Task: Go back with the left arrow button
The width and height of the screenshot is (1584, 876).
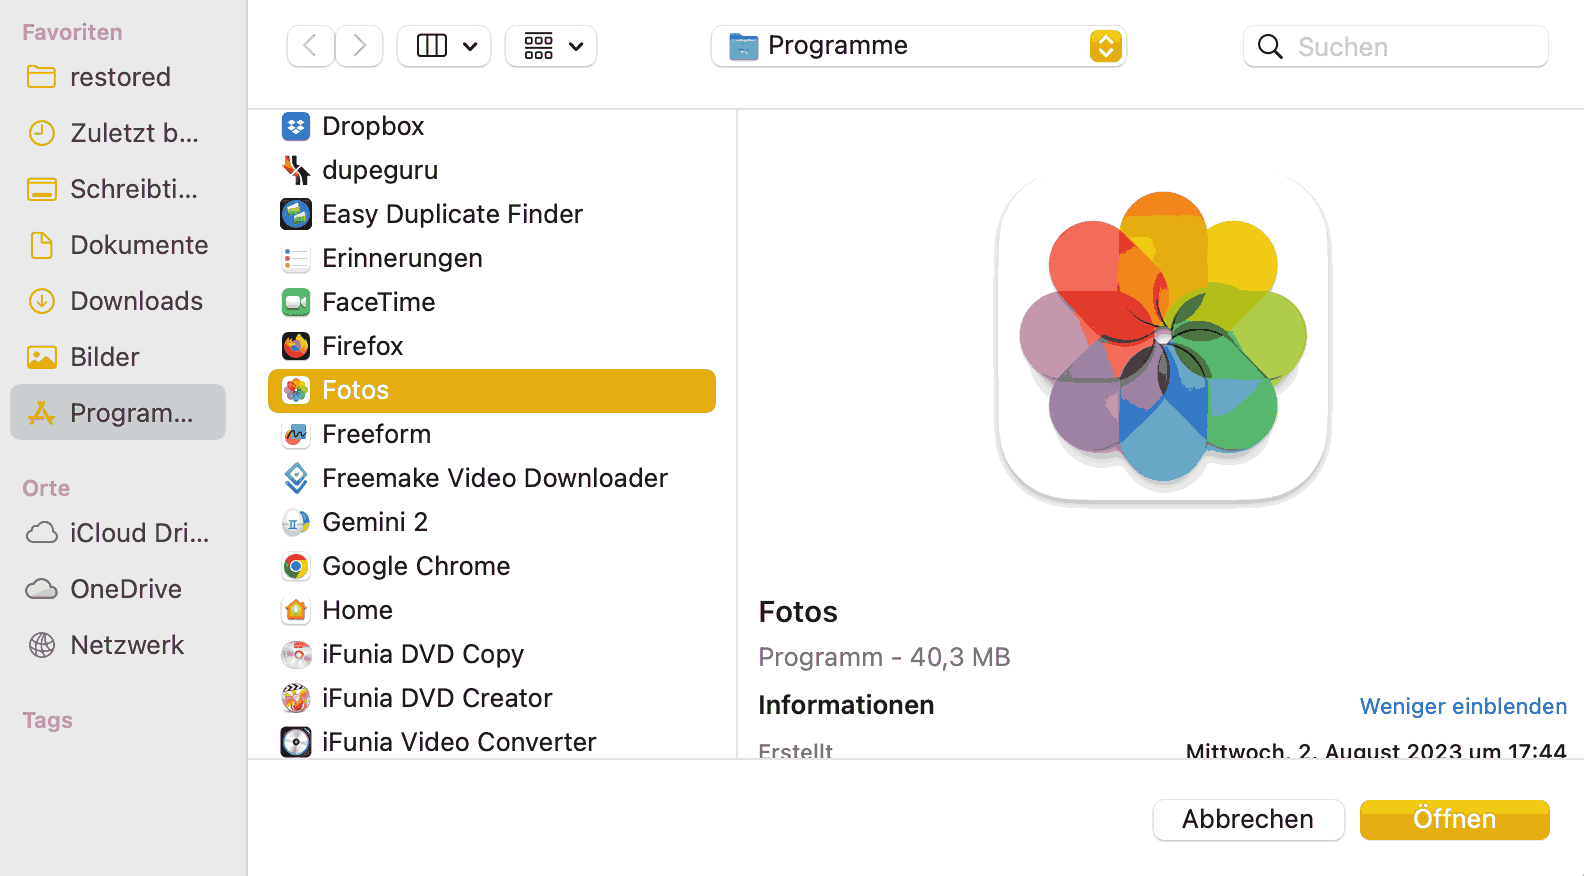Action: (x=311, y=46)
